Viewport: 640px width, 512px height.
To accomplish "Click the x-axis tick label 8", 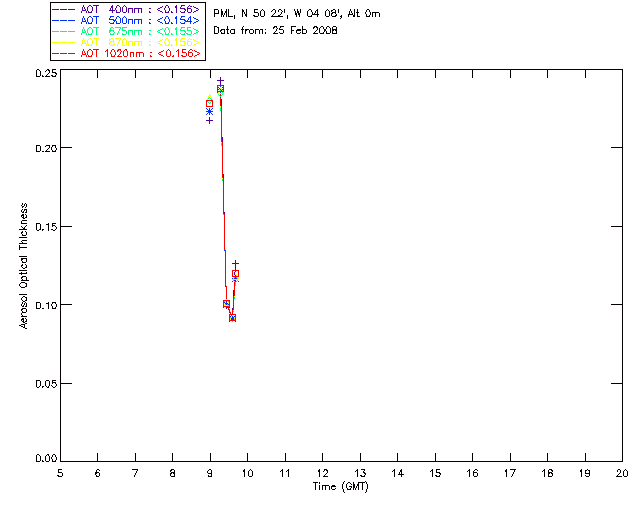I will [173, 473].
